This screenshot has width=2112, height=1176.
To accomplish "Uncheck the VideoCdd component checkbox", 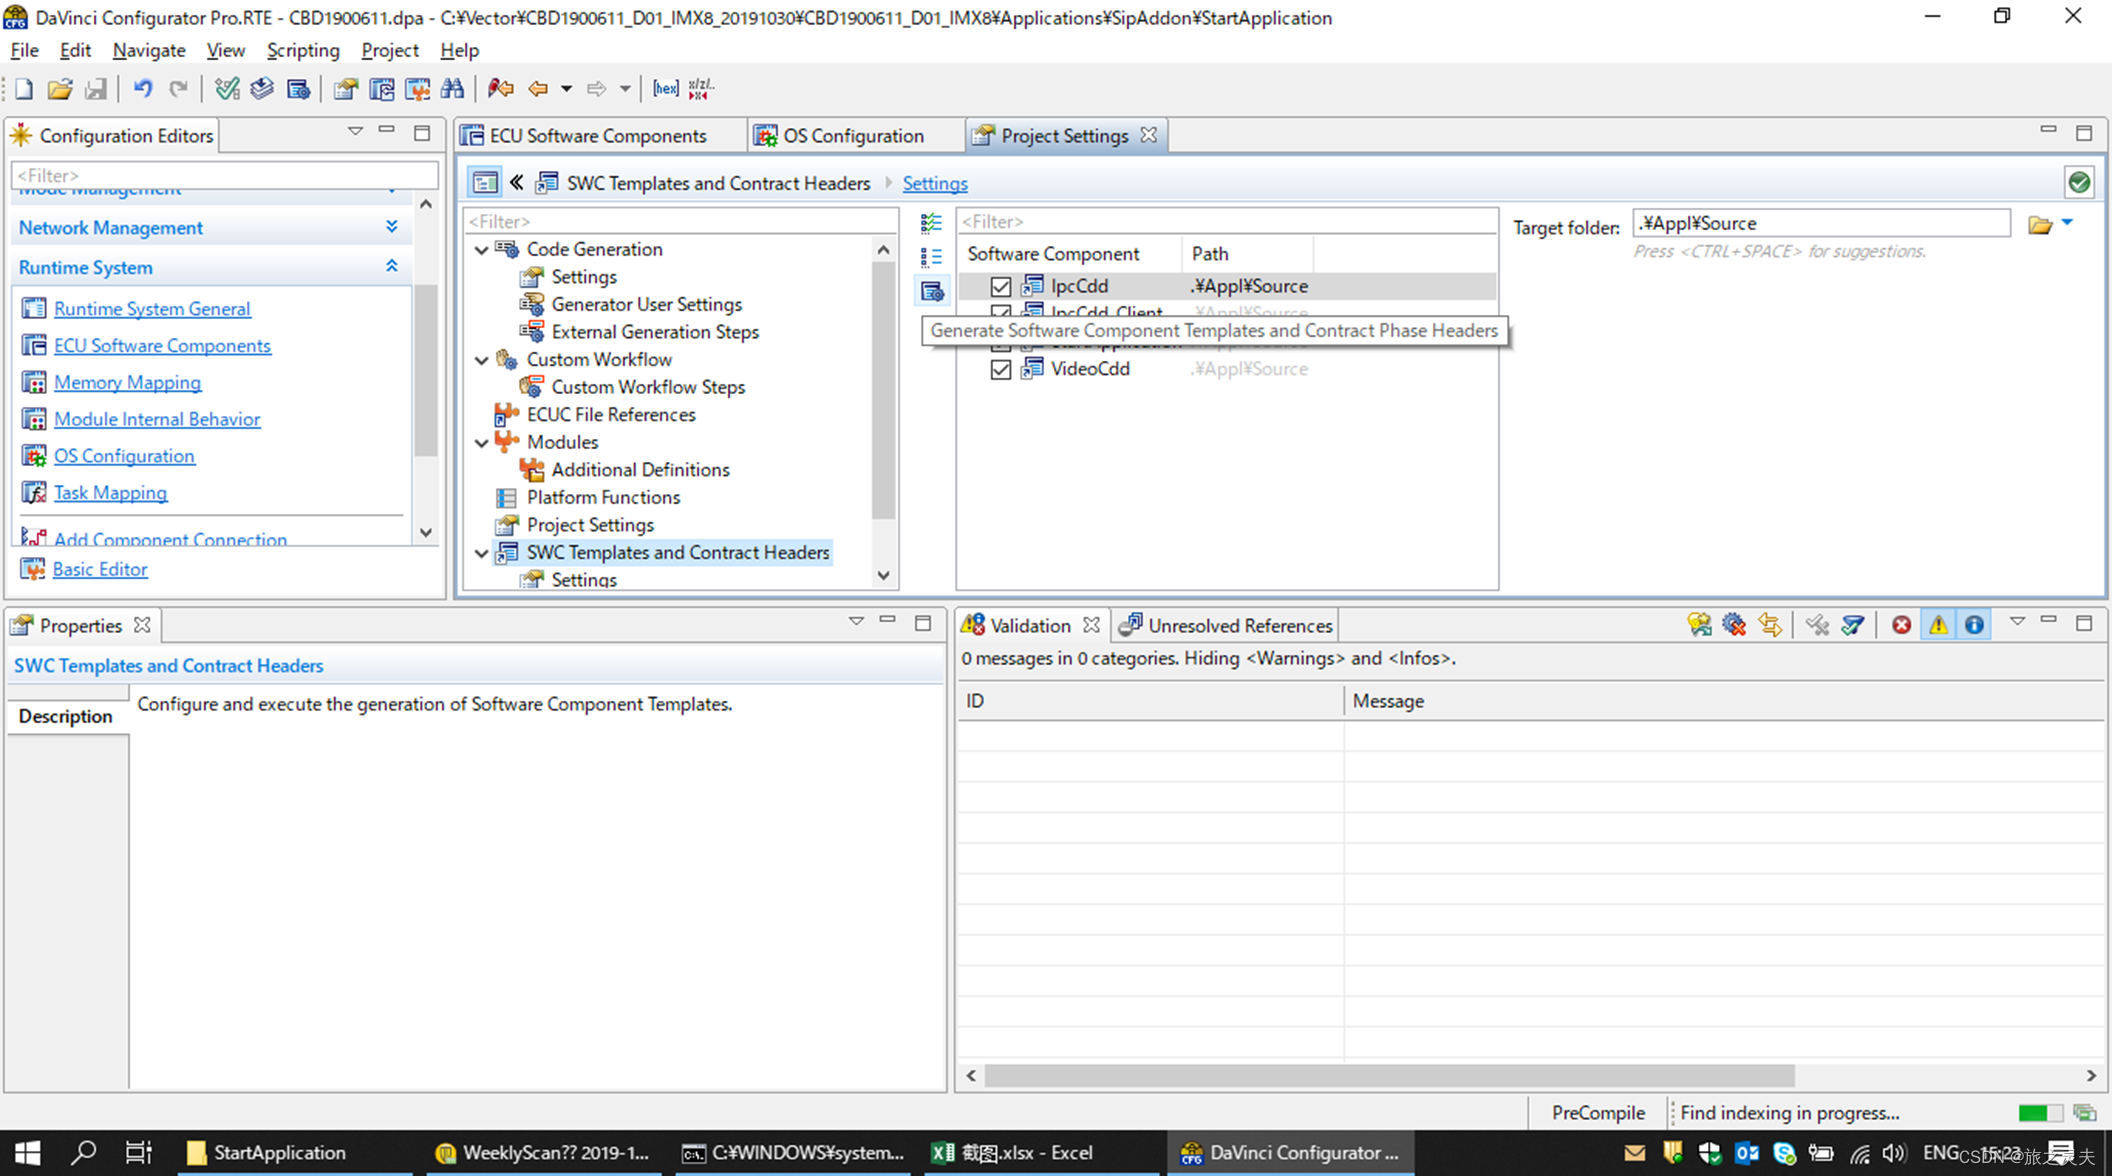I will click(x=1000, y=369).
